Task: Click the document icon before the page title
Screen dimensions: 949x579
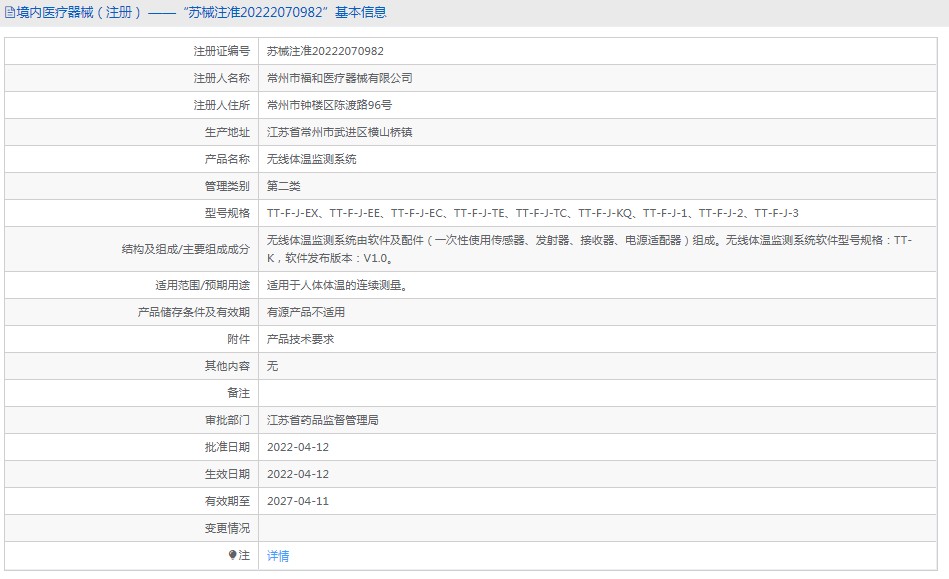Action: coord(10,12)
